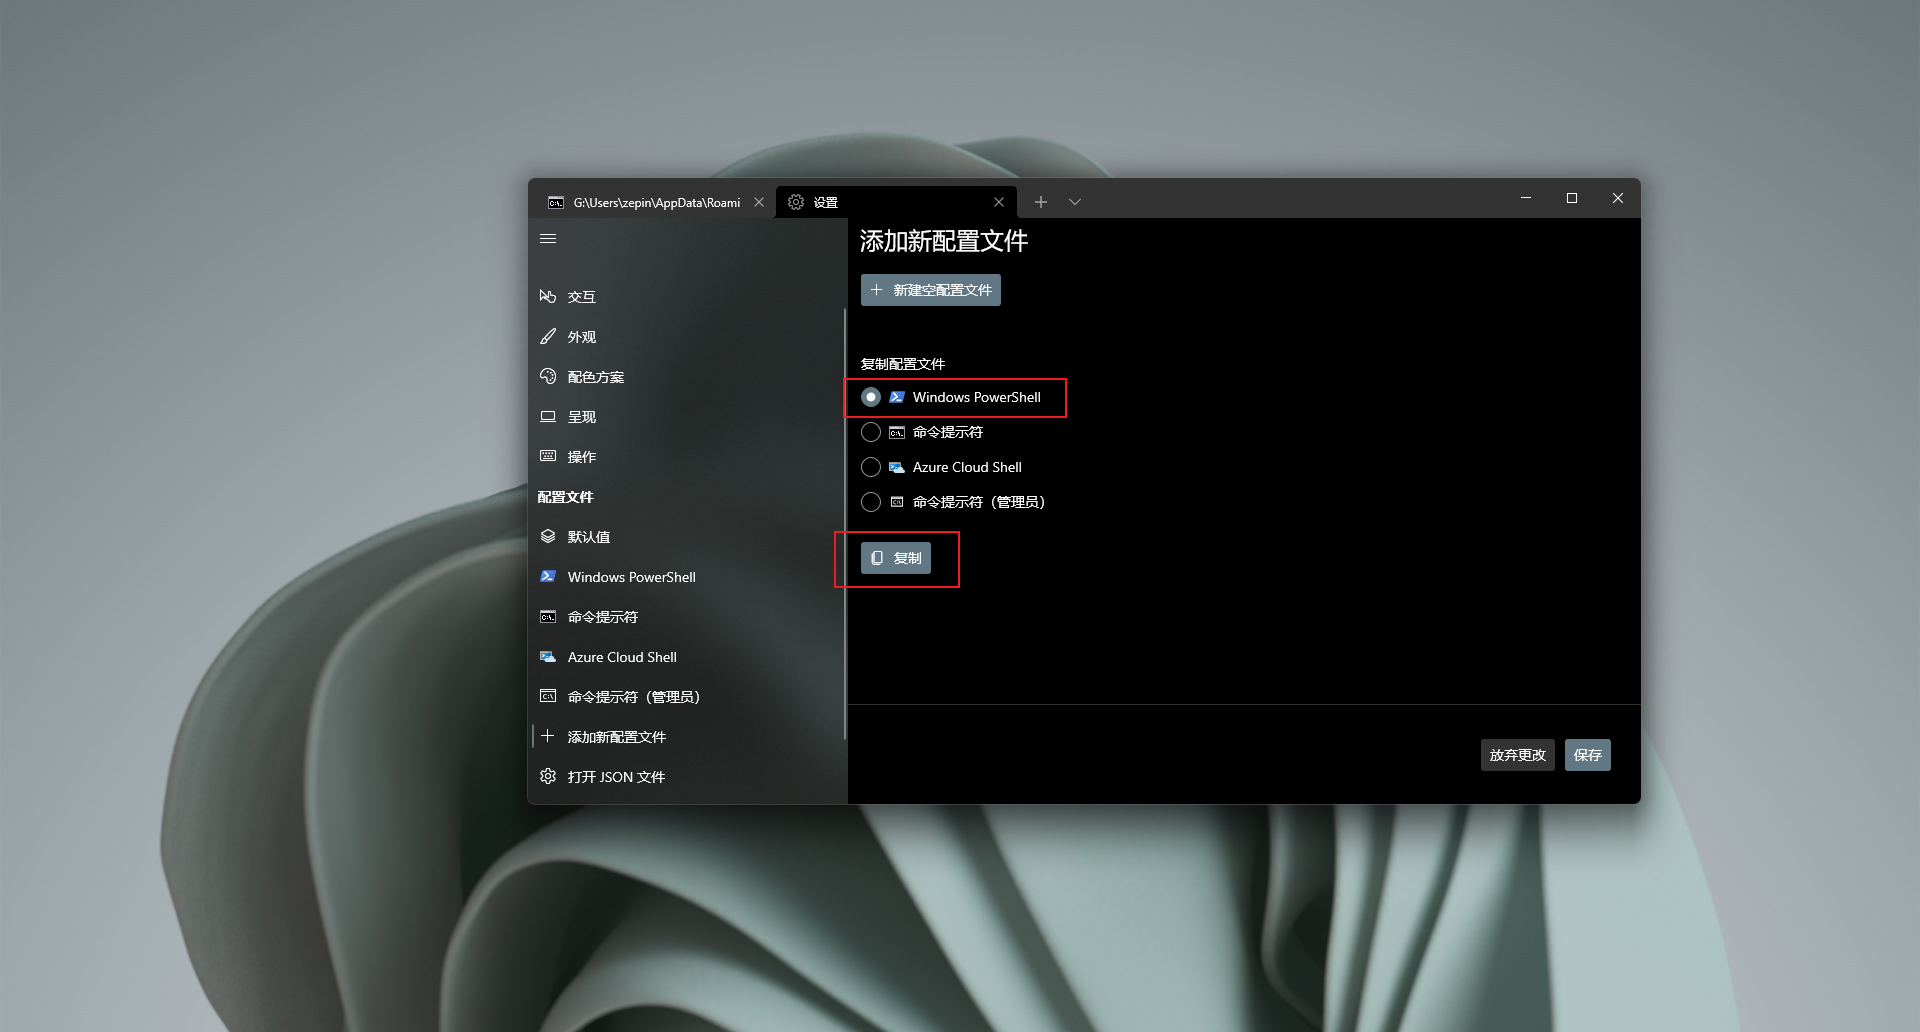Save changes with the 保存 button
Screen dimensions: 1920x1032
1587,755
